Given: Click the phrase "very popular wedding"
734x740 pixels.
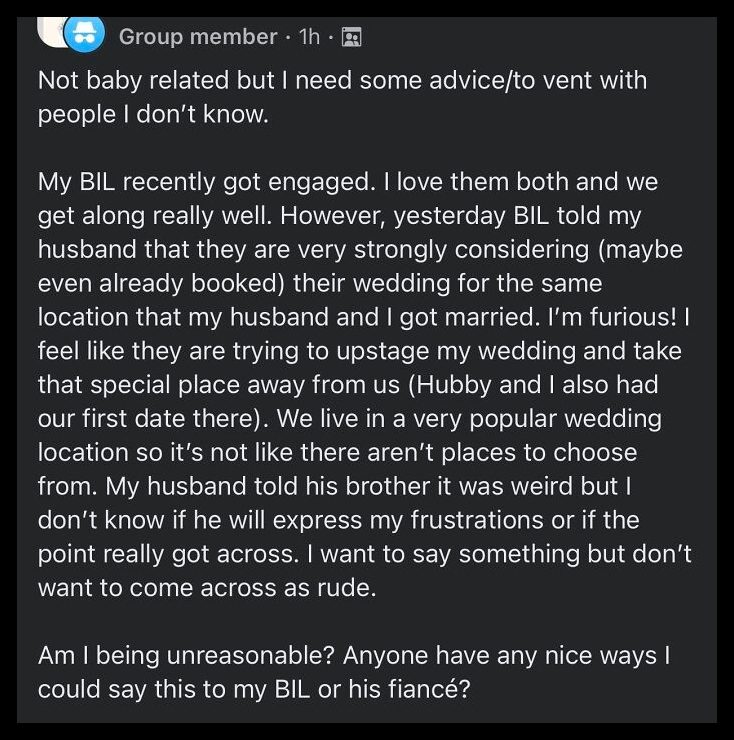Looking at the screenshot, I should pyautogui.click(x=537, y=419).
